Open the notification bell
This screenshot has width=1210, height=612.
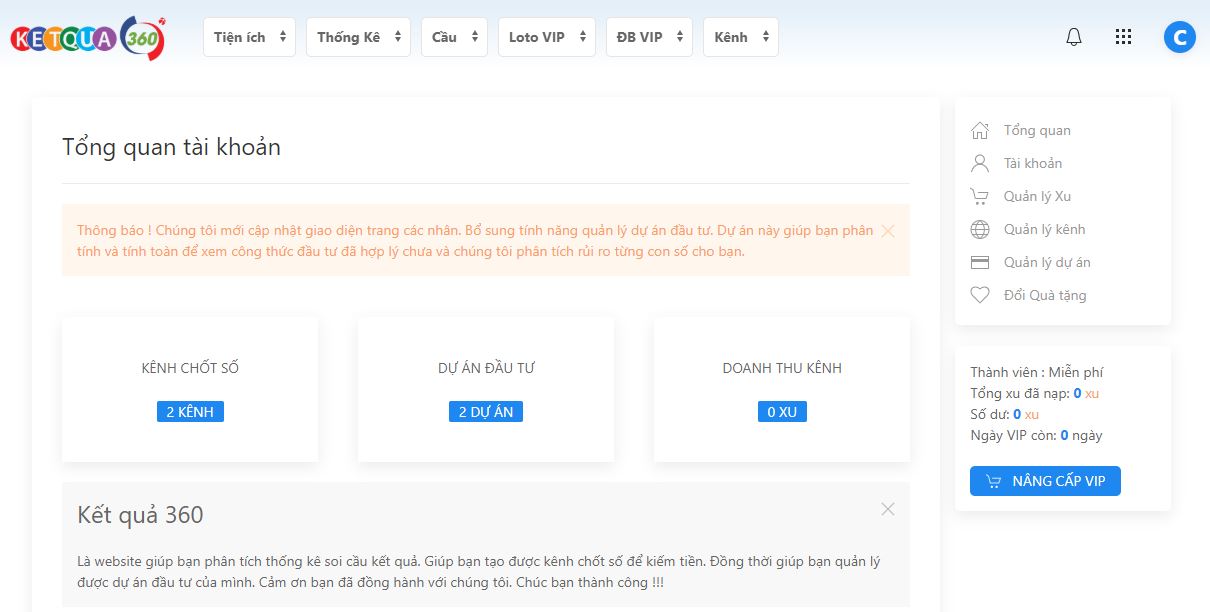[1074, 37]
